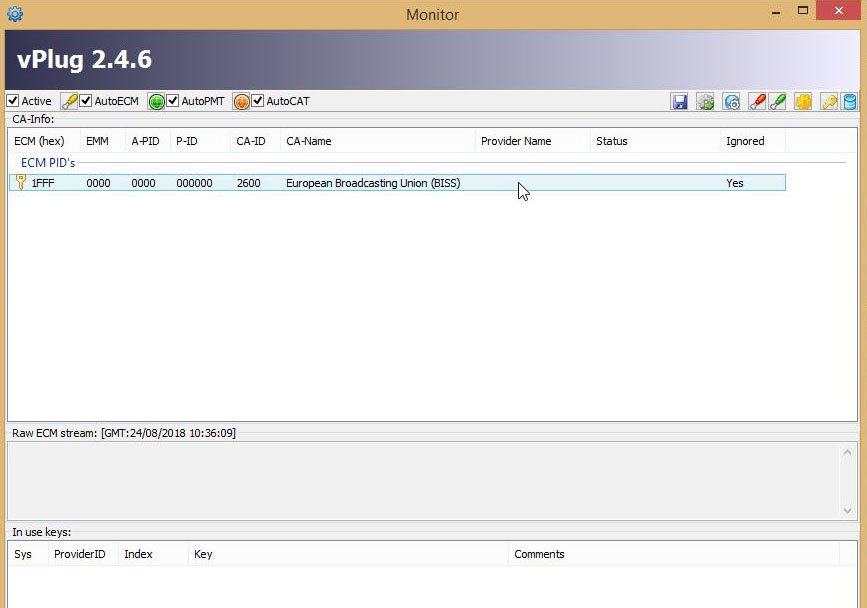Click the blue database cylinder icon
867x608 pixels.
click(850, 101)
